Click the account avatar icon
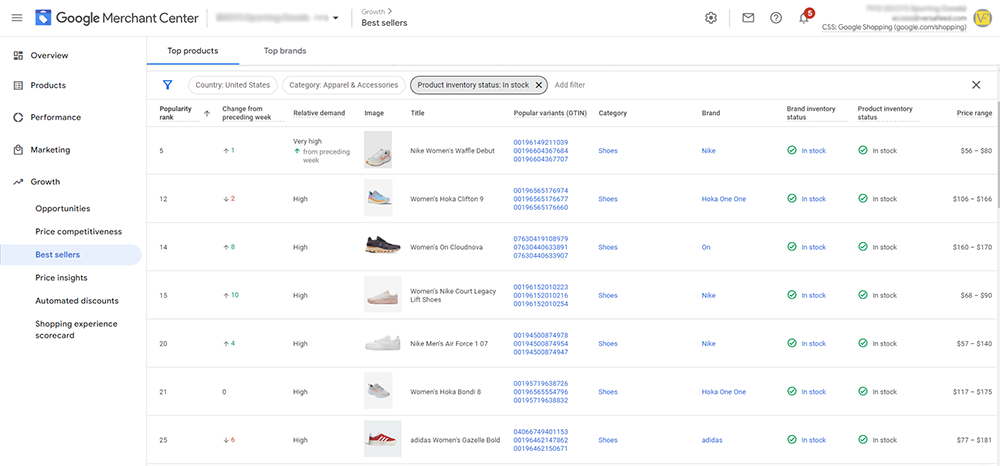 pos(982,18)
